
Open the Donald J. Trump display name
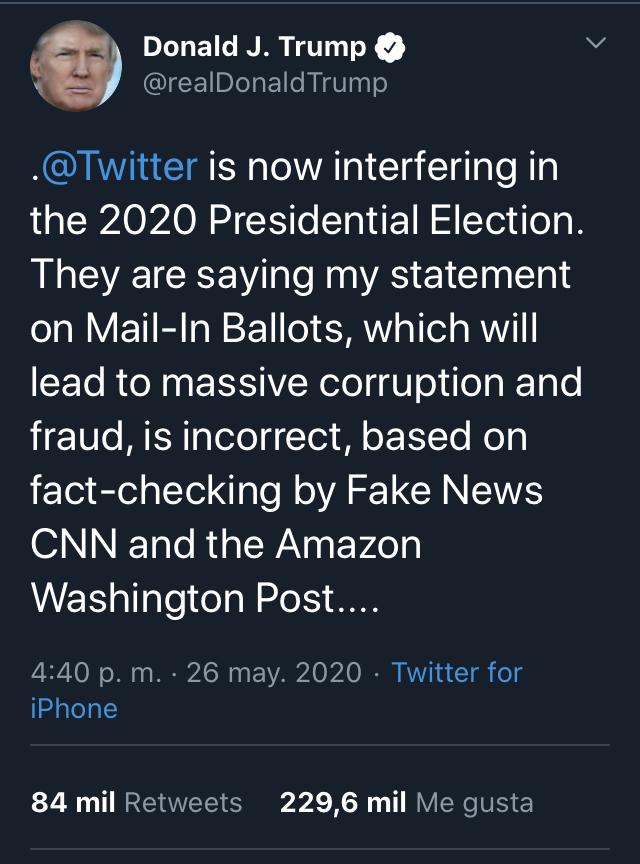point(254,47)
